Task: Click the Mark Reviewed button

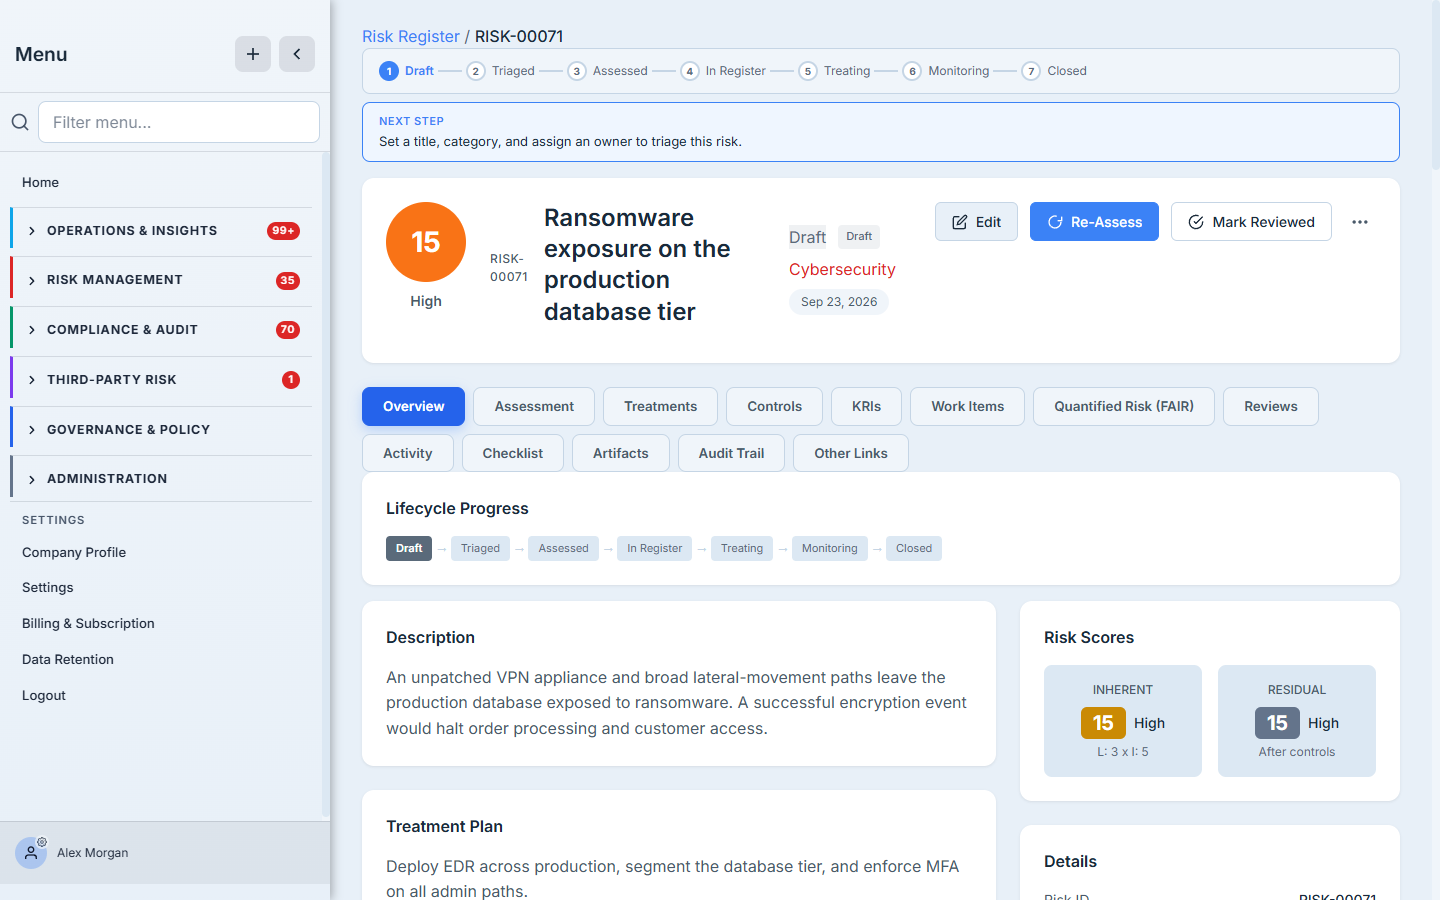Action: point(1251,222)
